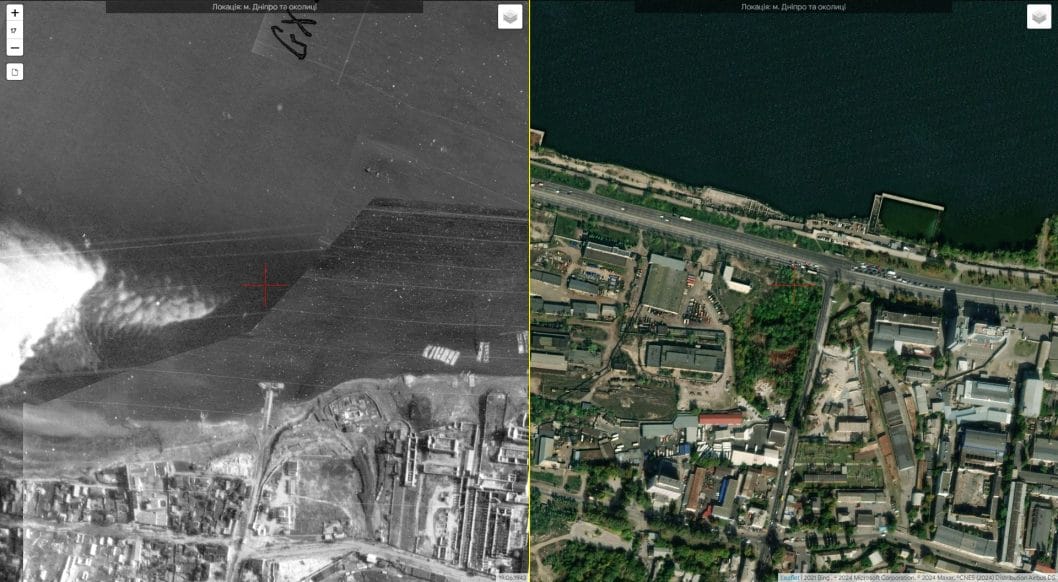This screenshot has height=582, width=1058.
Task: Click the red crosshair on the old photo
Action: click(x=265, y=286)
